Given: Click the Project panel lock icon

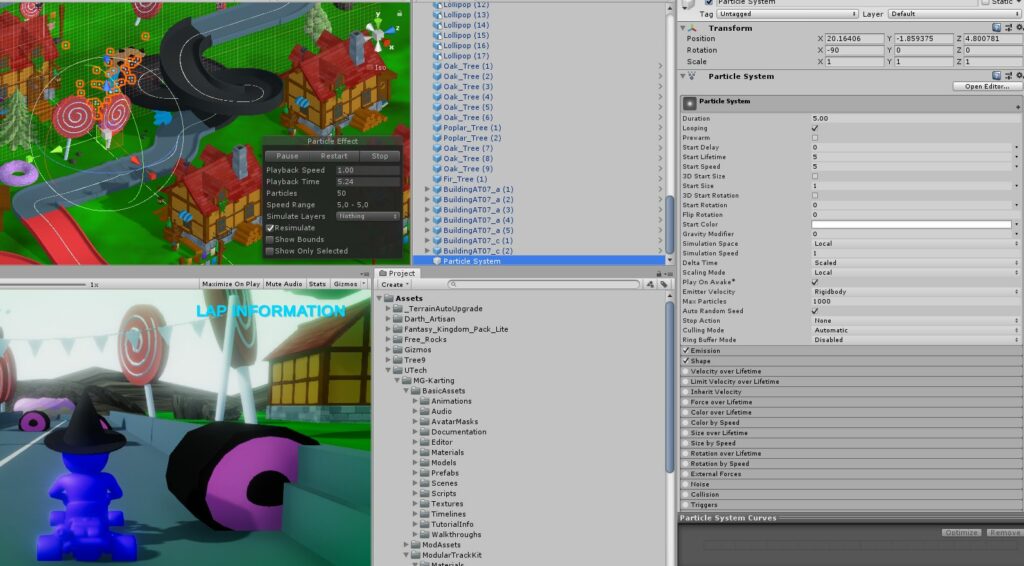Looking at the screenshot, I should (x=660, y=273).
